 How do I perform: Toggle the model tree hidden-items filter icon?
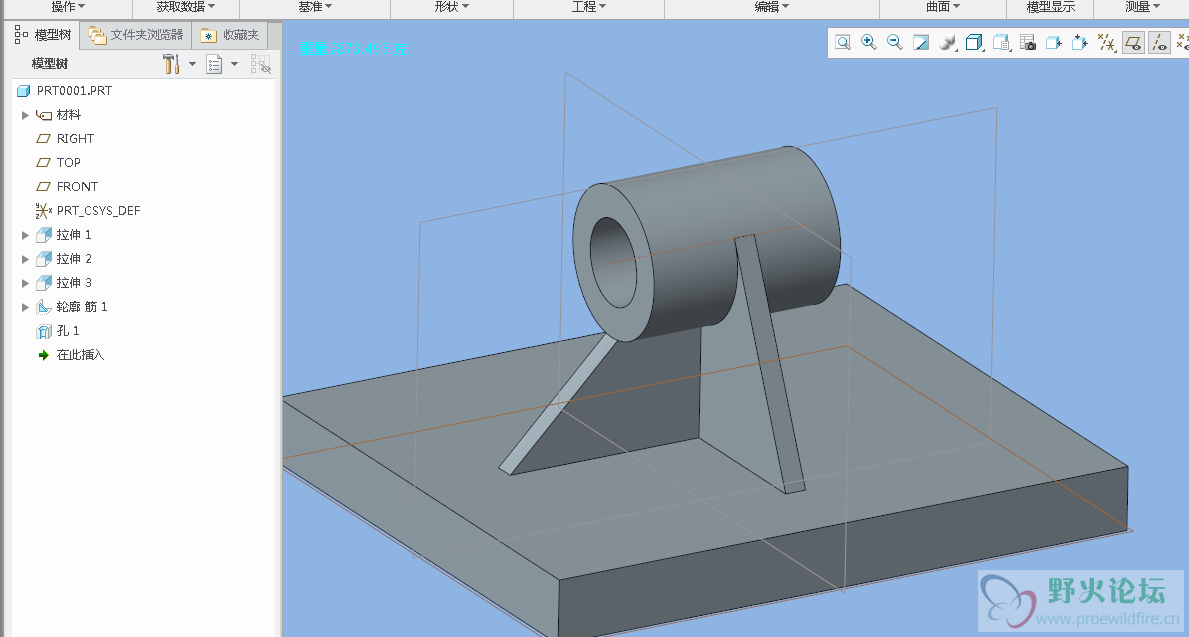[x=260, y=64]
